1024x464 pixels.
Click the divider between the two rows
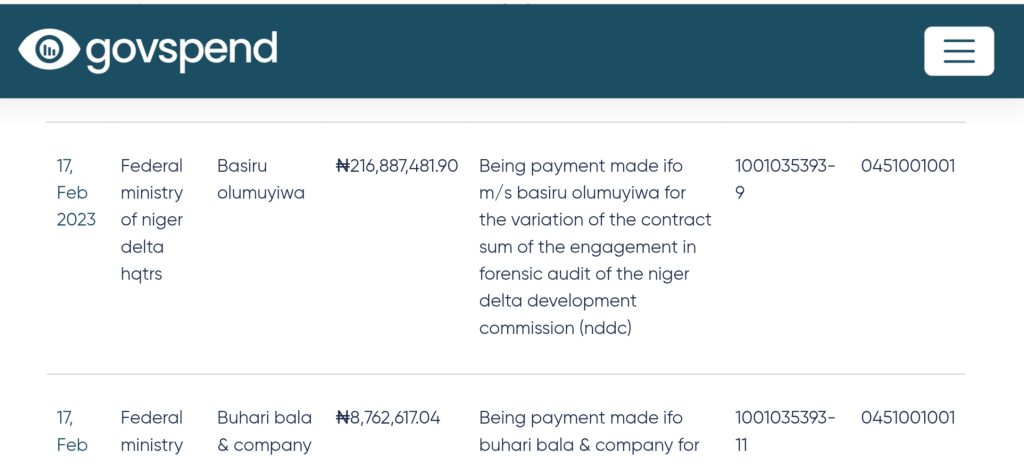pyautogui.click(x=505, y=374)
